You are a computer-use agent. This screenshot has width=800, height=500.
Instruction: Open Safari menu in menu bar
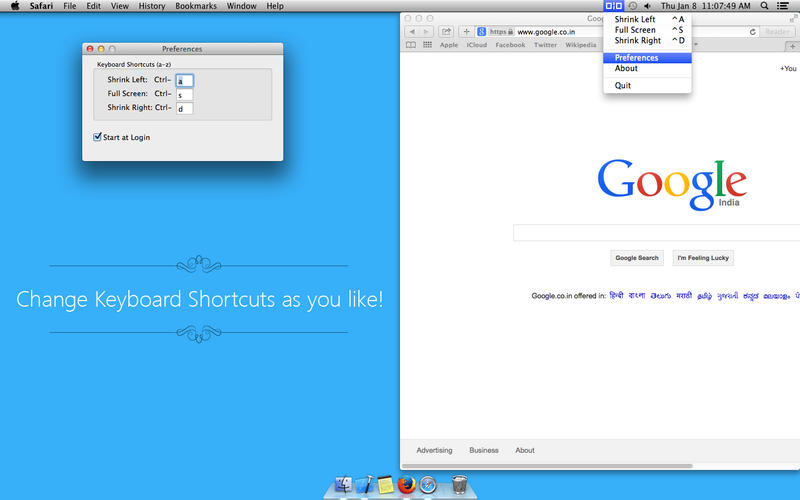41,6
